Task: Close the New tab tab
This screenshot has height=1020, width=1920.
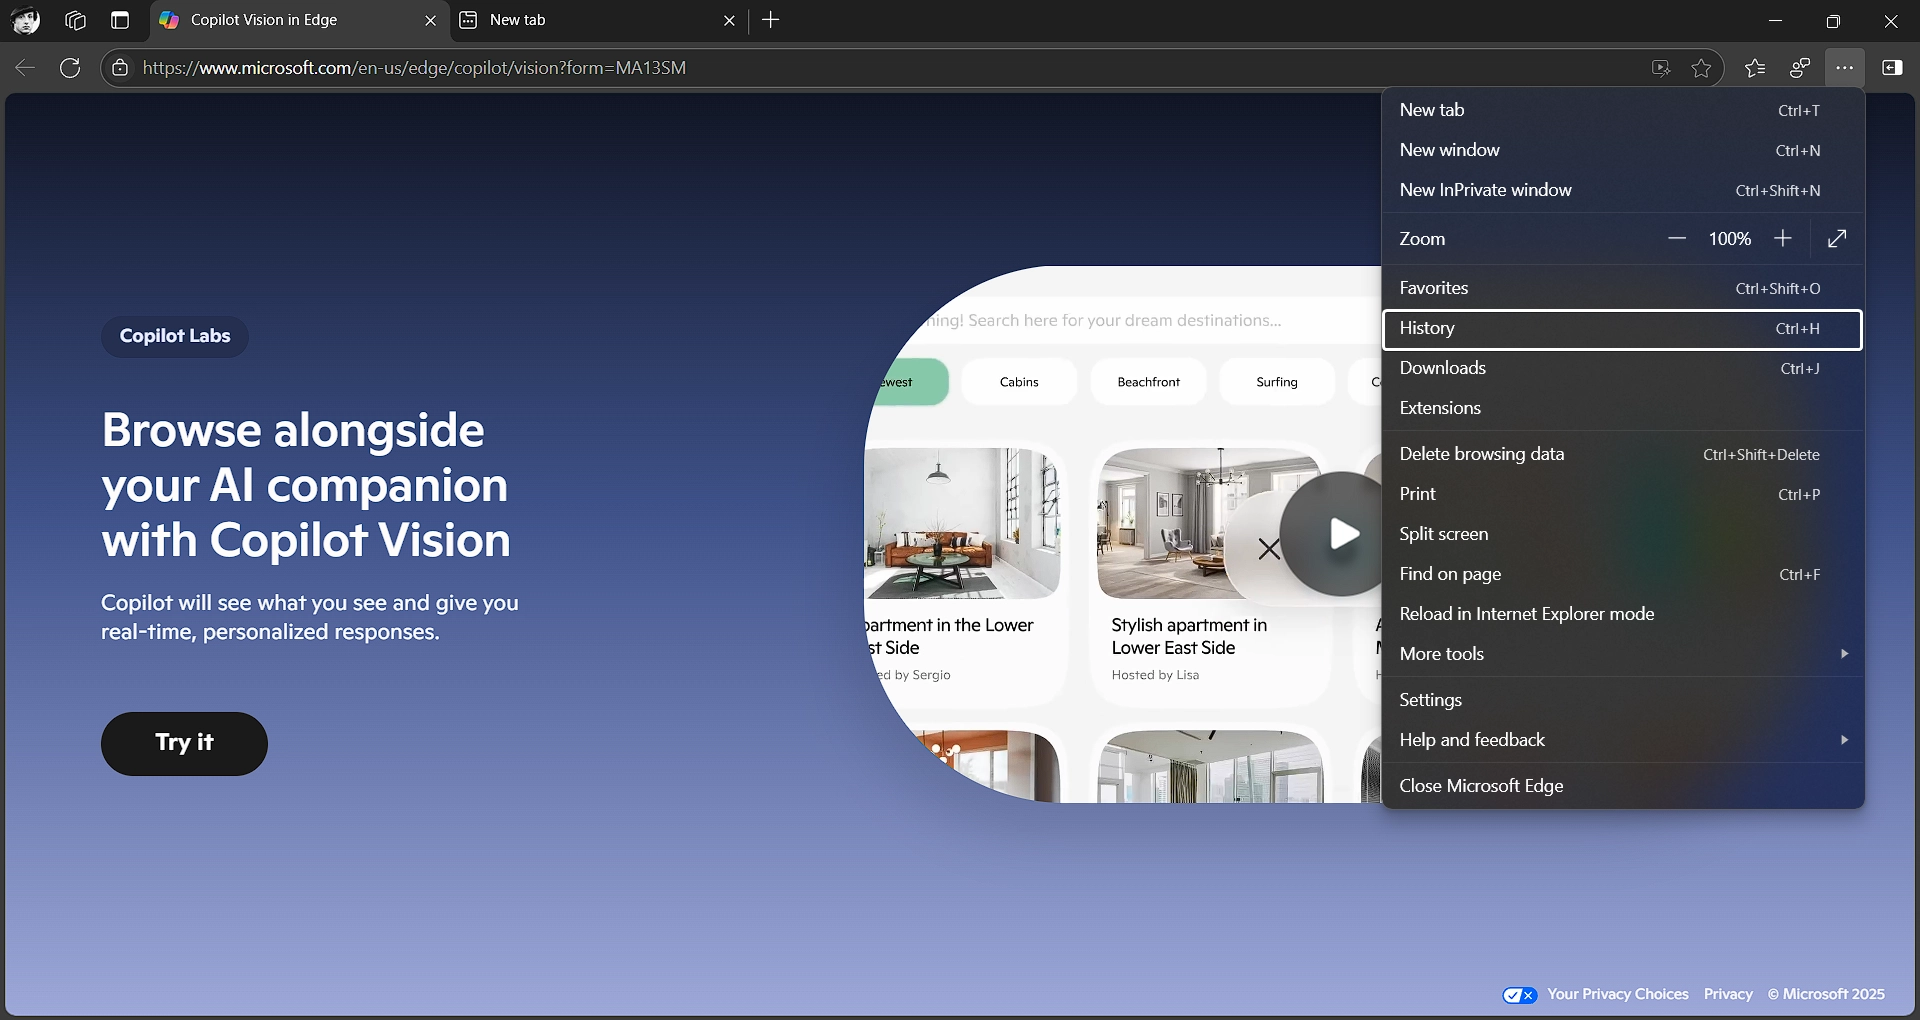Action: [x=729, y=20]
